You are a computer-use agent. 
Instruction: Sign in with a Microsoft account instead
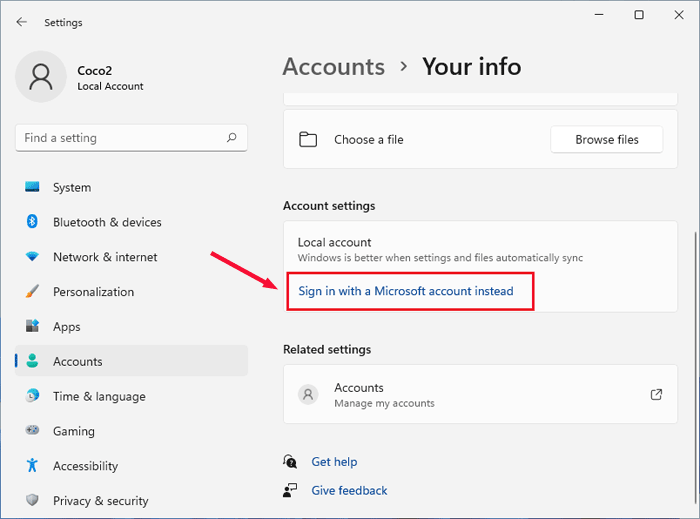[406, 291]
